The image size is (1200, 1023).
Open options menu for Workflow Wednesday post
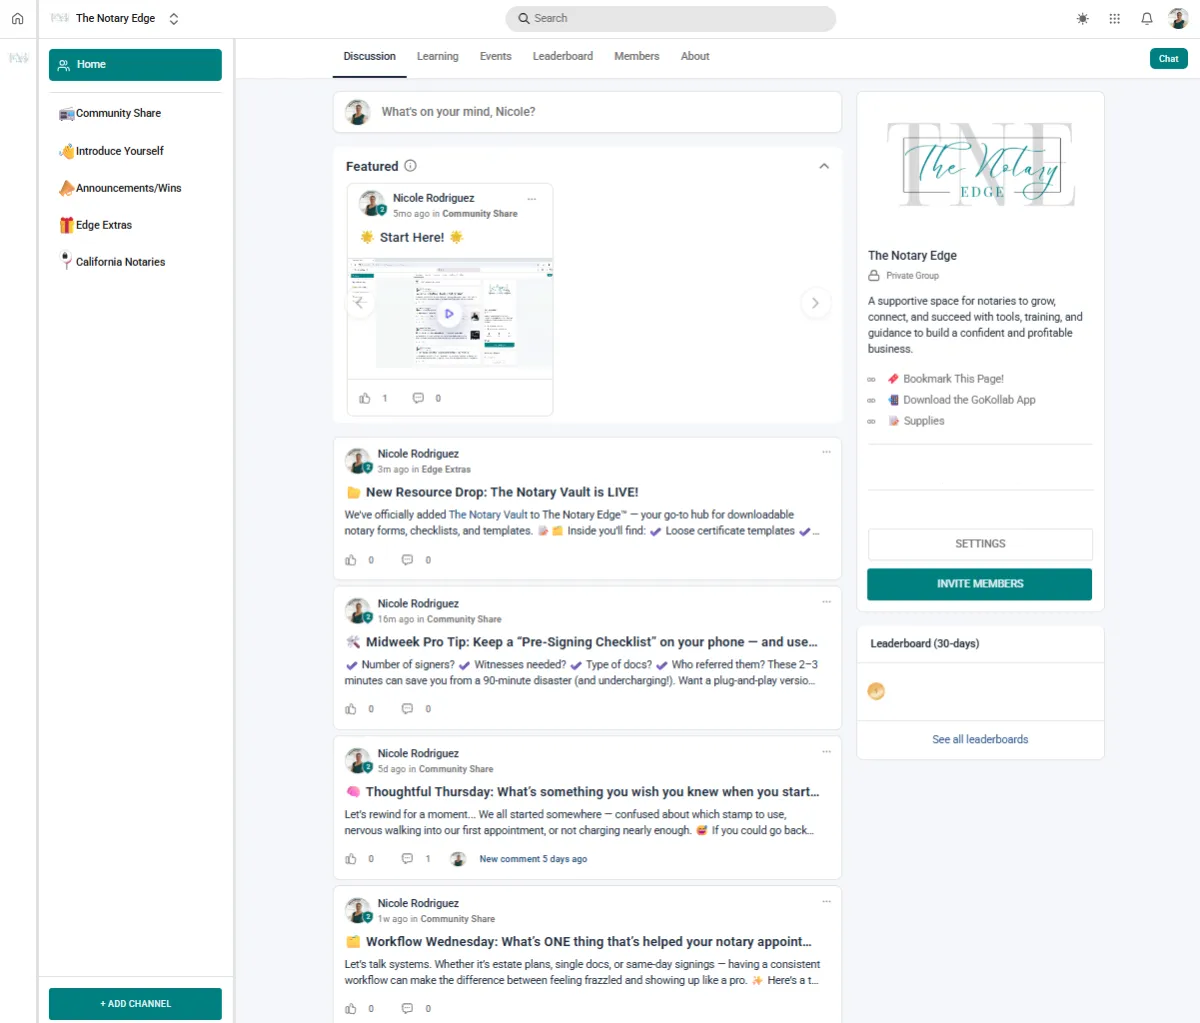pyautogui.click(x=826, y=902)
